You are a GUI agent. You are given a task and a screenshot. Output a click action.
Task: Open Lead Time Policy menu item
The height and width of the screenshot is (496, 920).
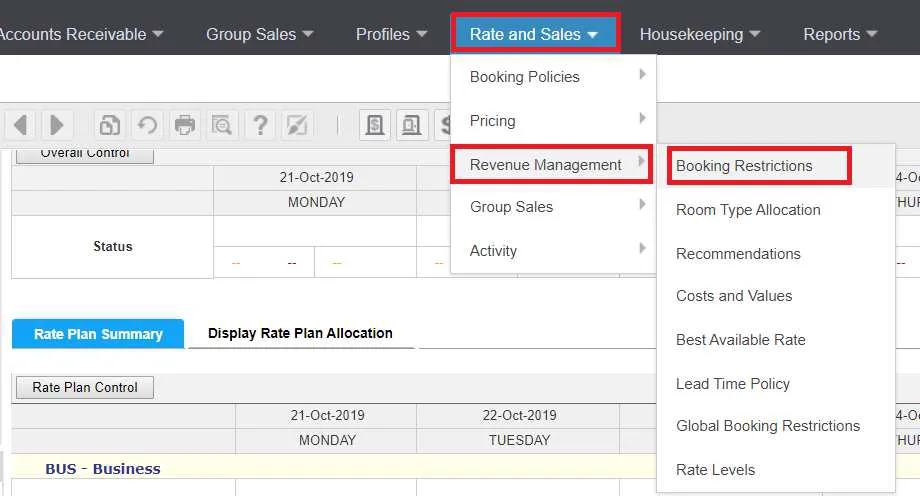(x=776, y=384)
